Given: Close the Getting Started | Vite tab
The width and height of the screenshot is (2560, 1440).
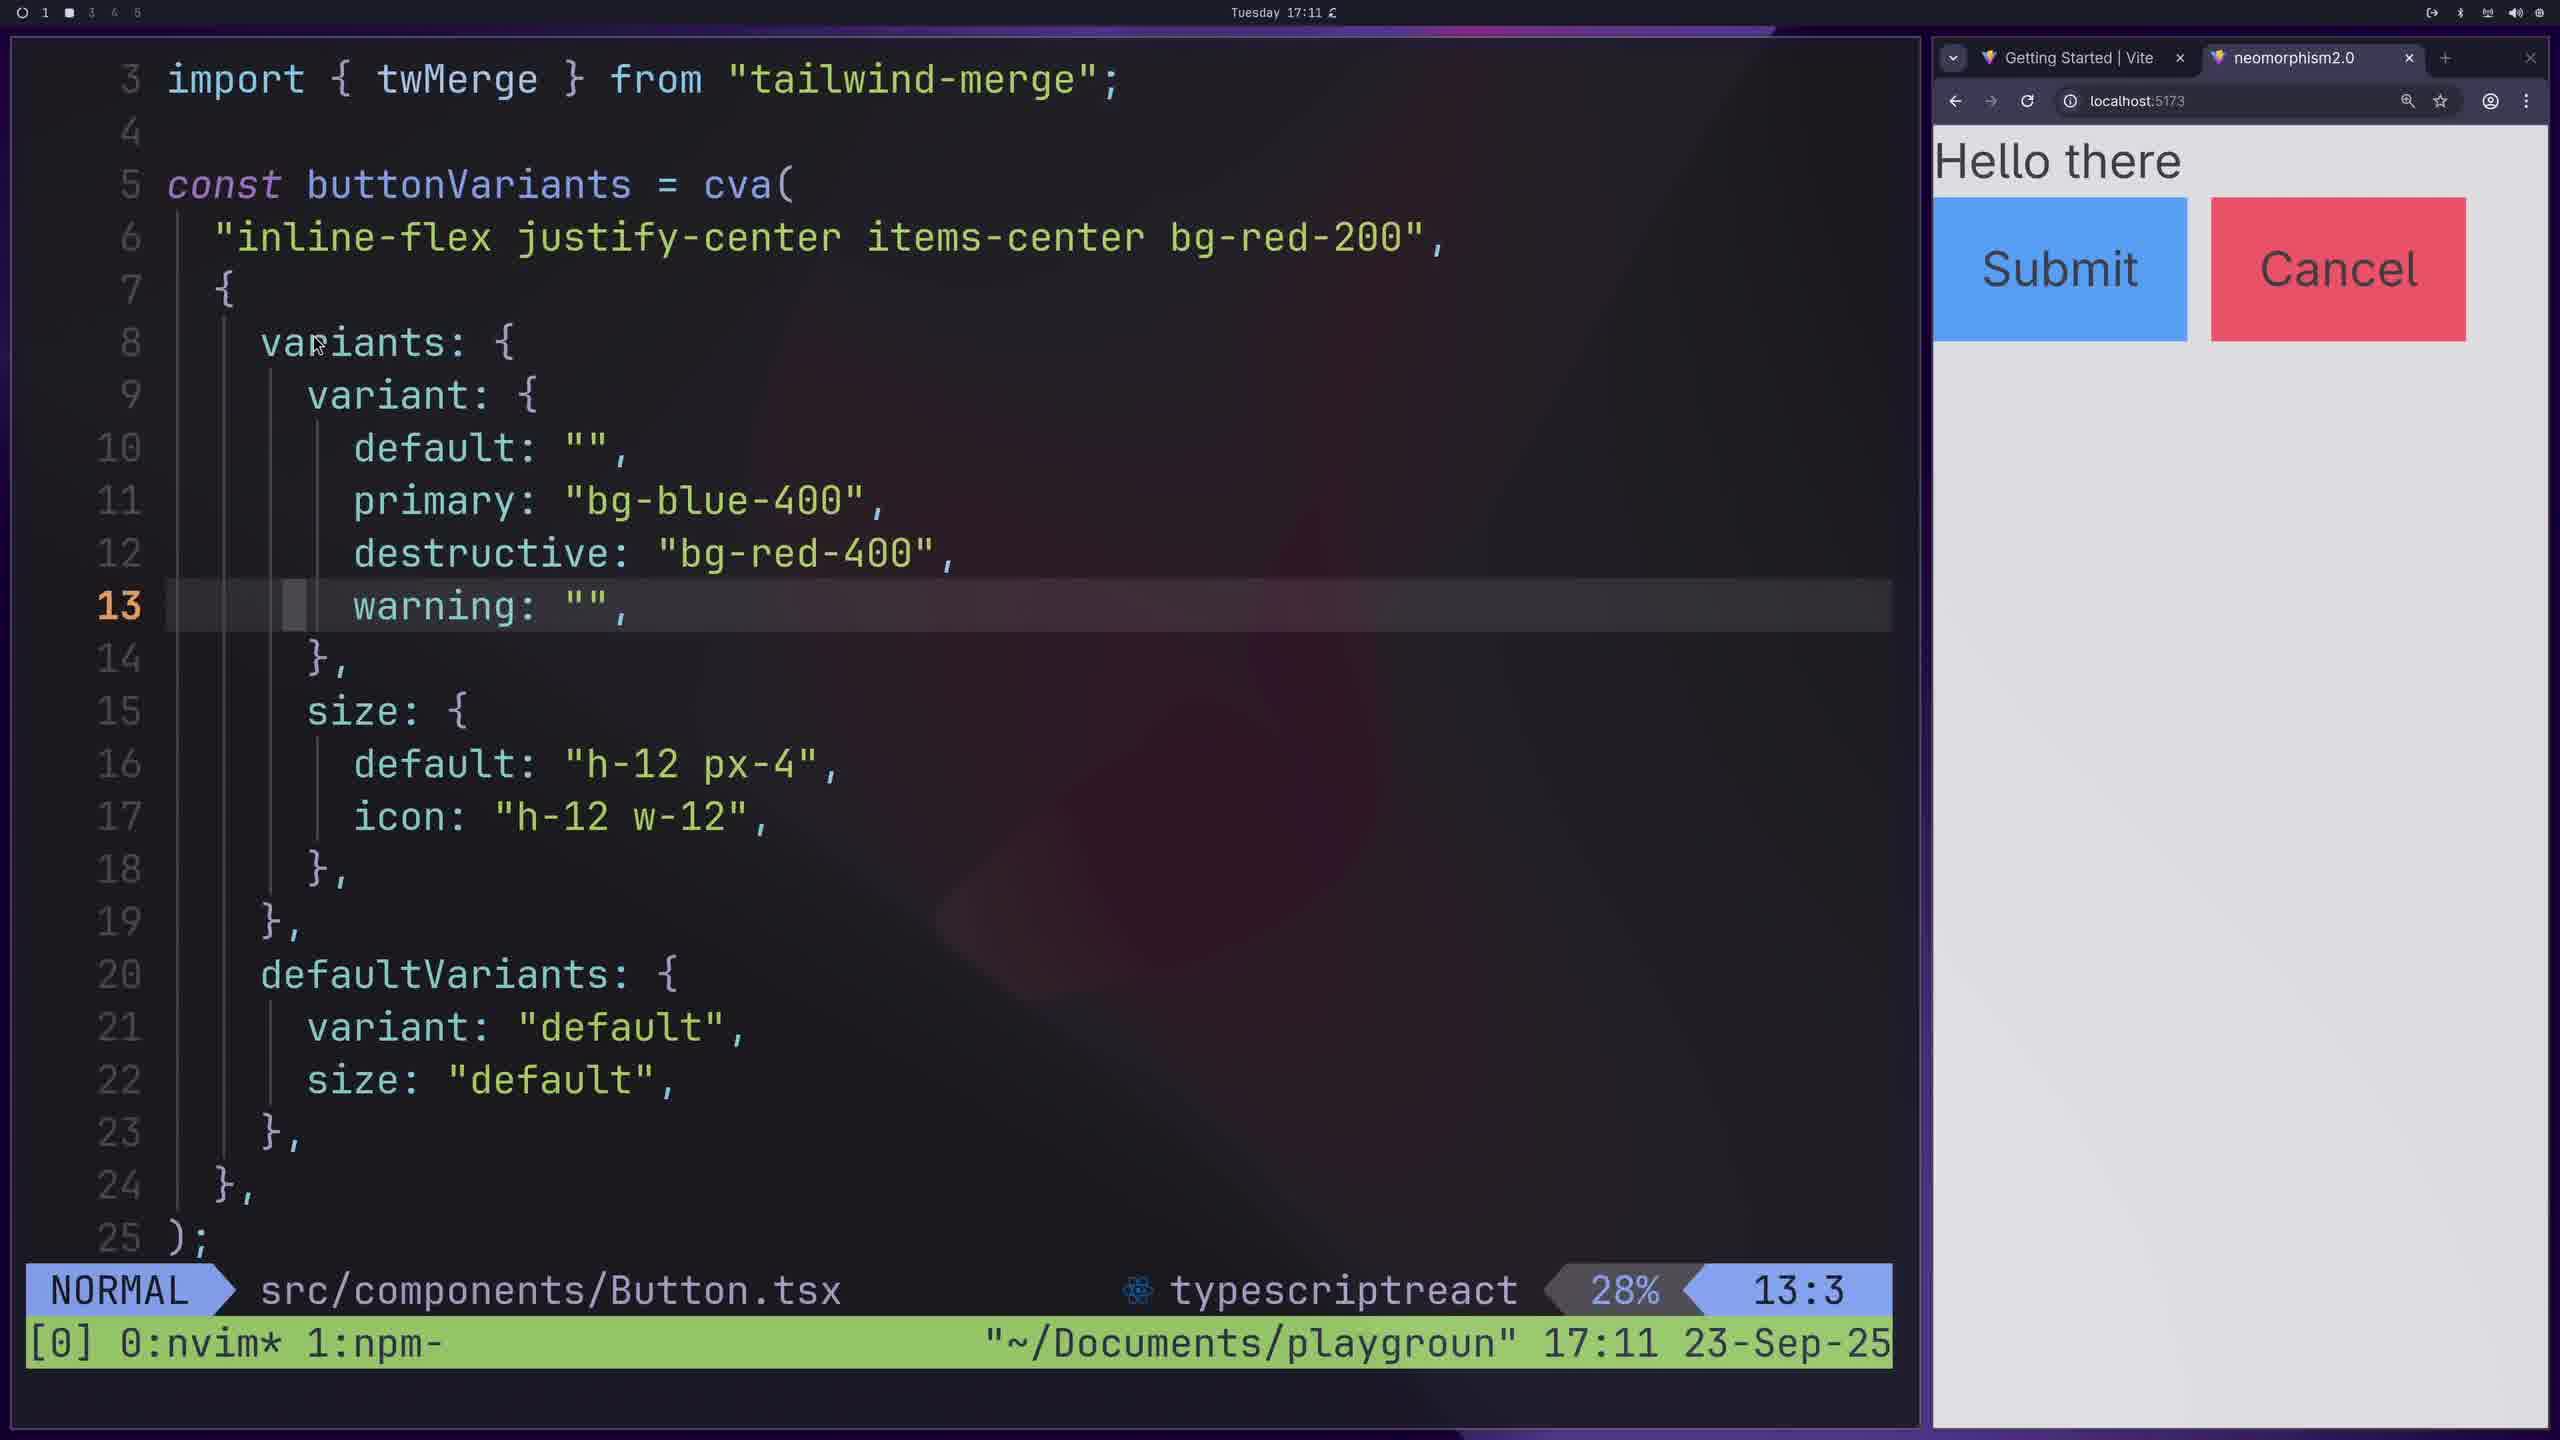Looking at the screenshot, I should tap(2180, 58).
